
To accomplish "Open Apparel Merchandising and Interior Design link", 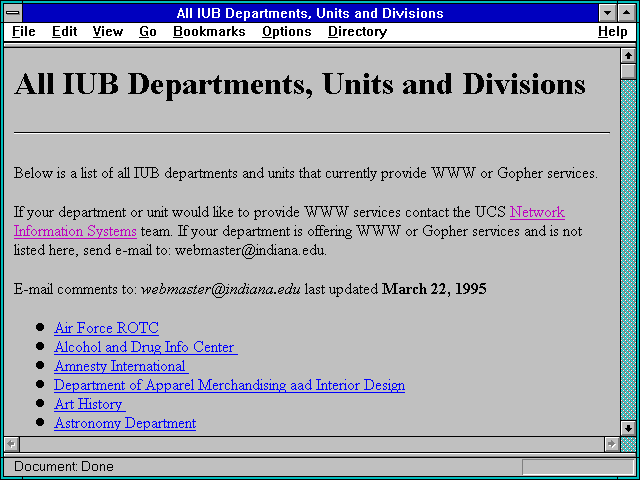I will [229, 385].
